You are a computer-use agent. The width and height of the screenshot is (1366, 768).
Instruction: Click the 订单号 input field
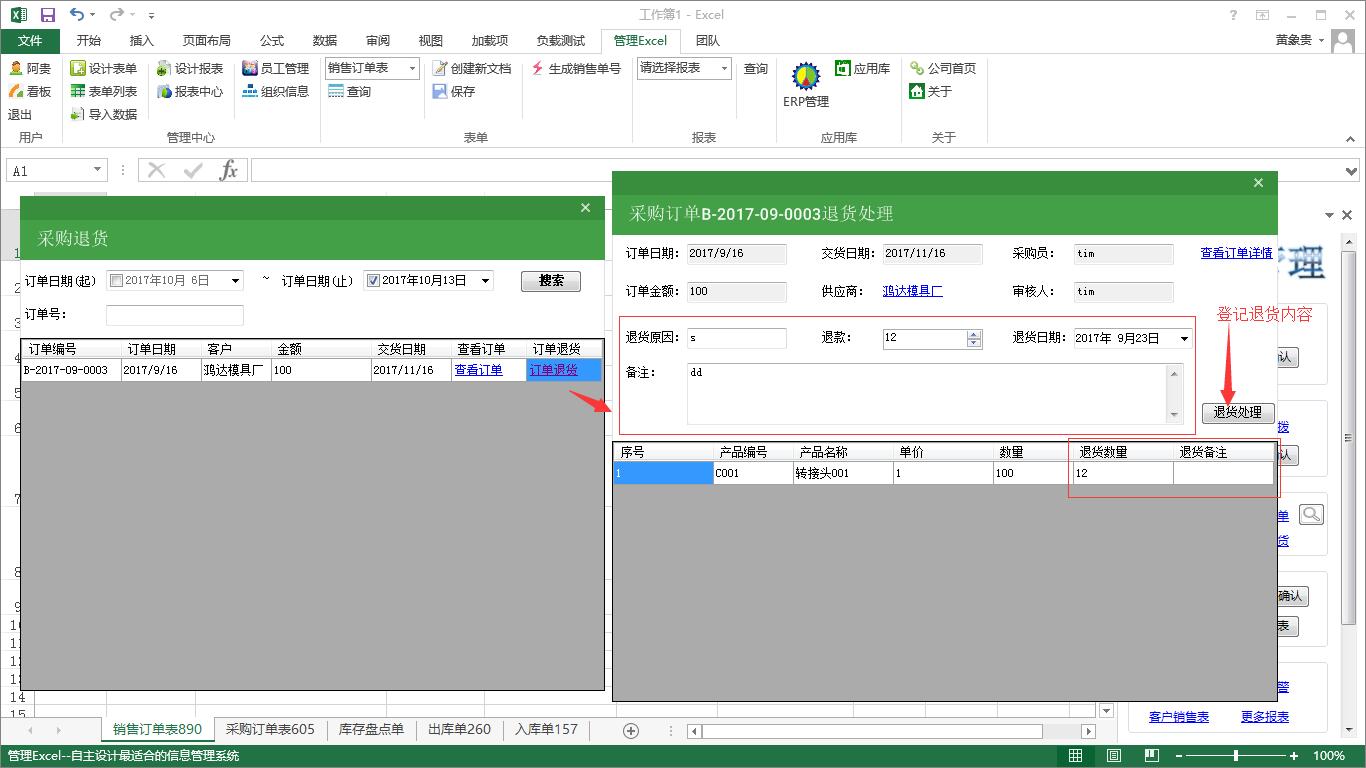(175, 315)
